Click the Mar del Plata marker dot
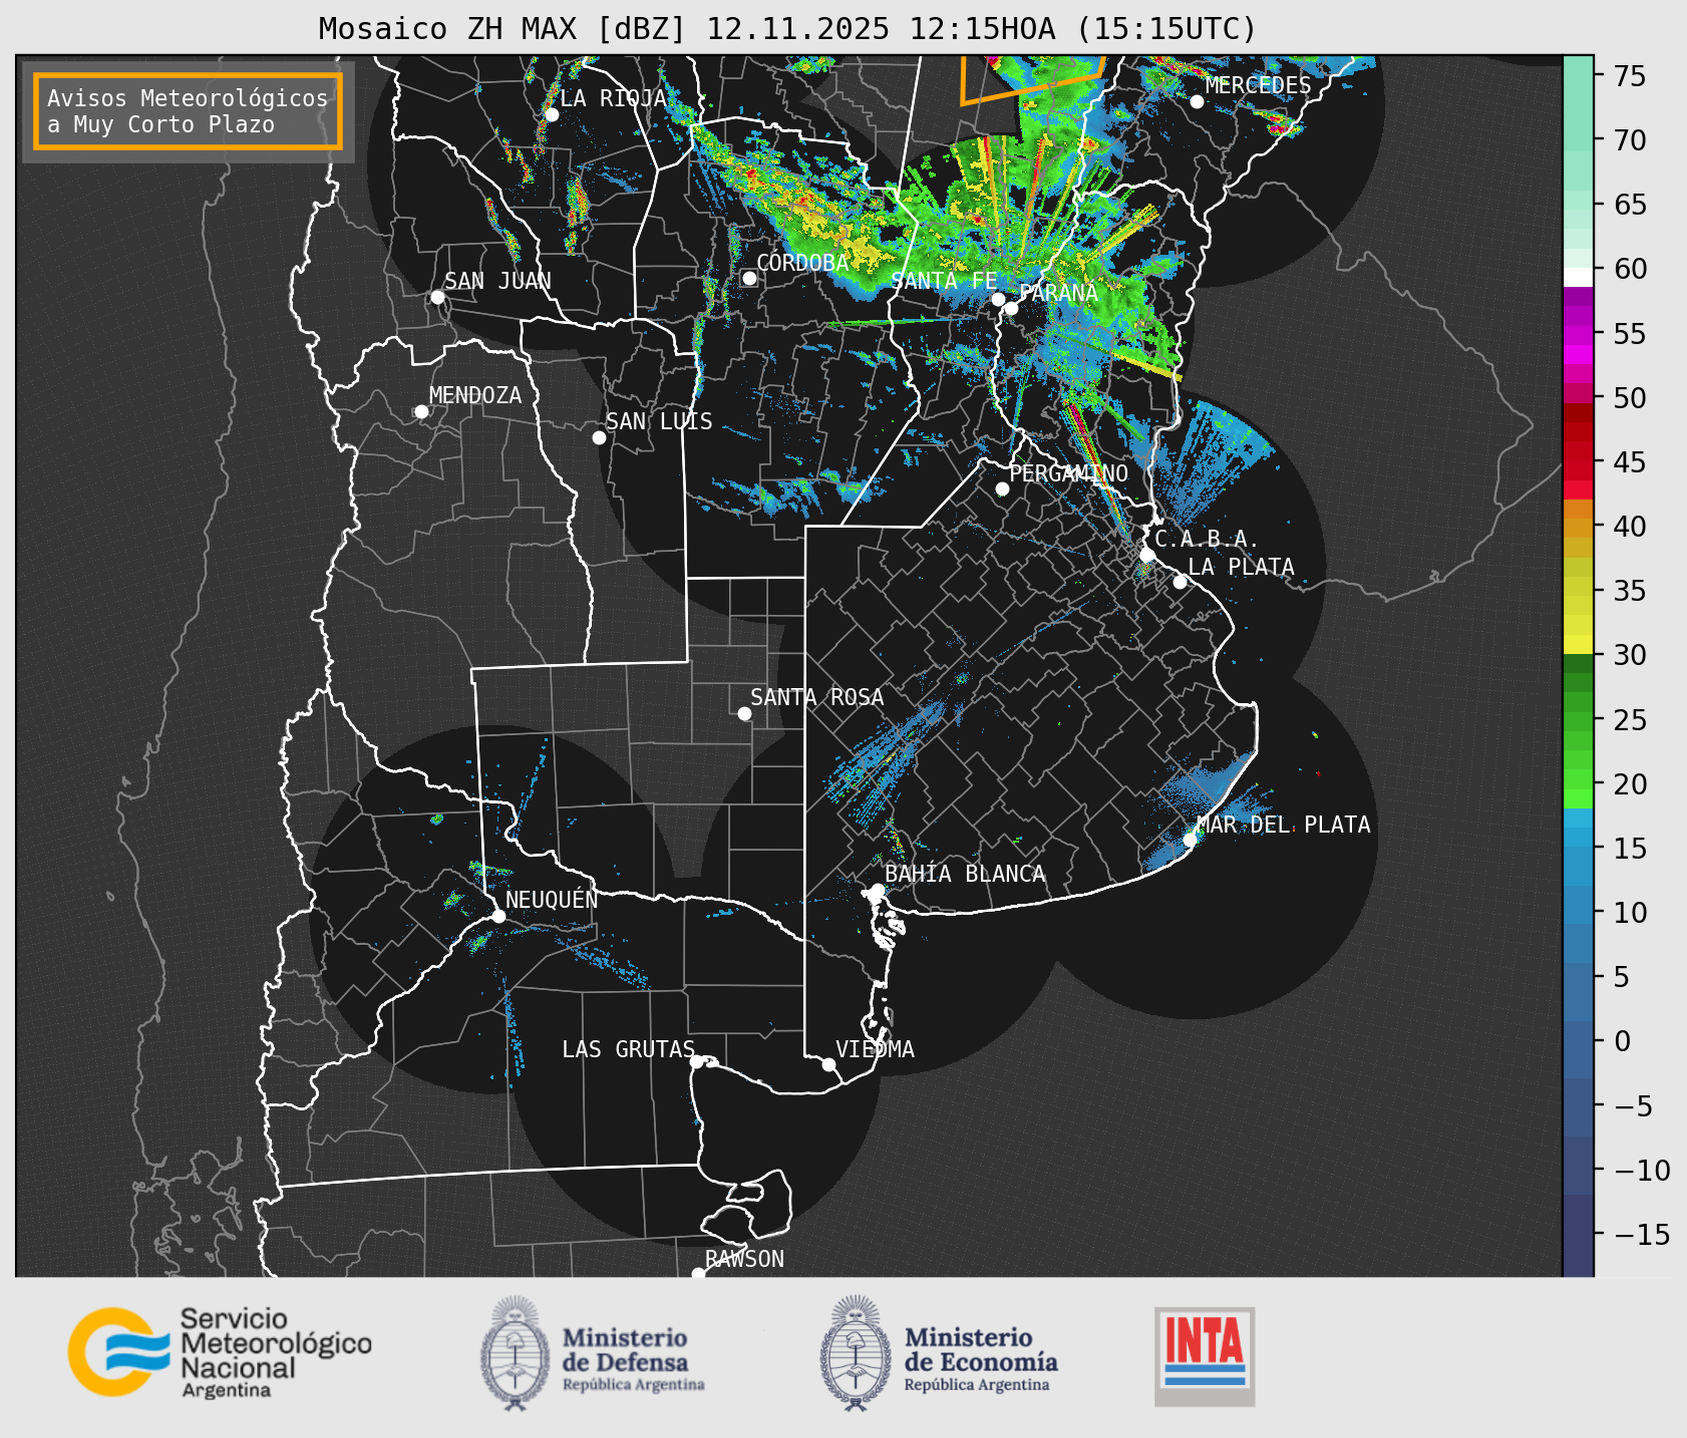Image resolution: width=1687 pixels, height=1438 pixels. point(1190,839)
